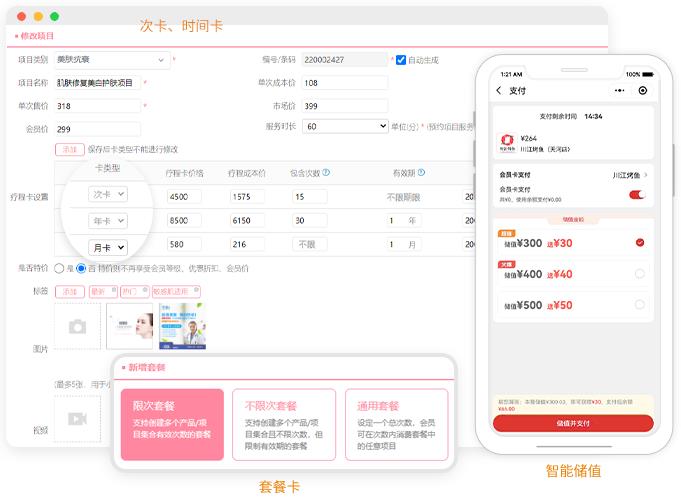Tap the back arrow on the payment screen
681x502 pixels.
pyautogui.click(x=499, y=90)
